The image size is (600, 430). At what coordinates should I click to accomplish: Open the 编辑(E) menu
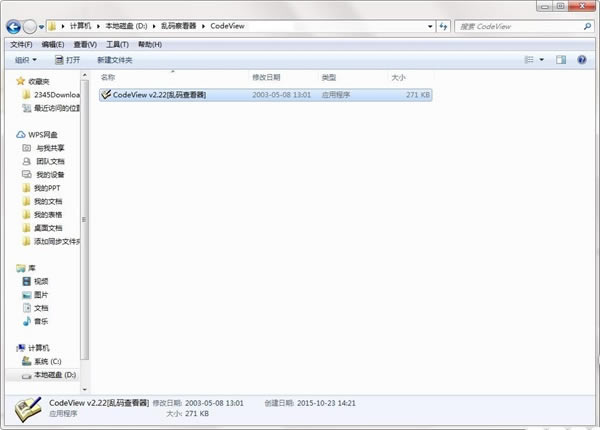coord(53,45)
